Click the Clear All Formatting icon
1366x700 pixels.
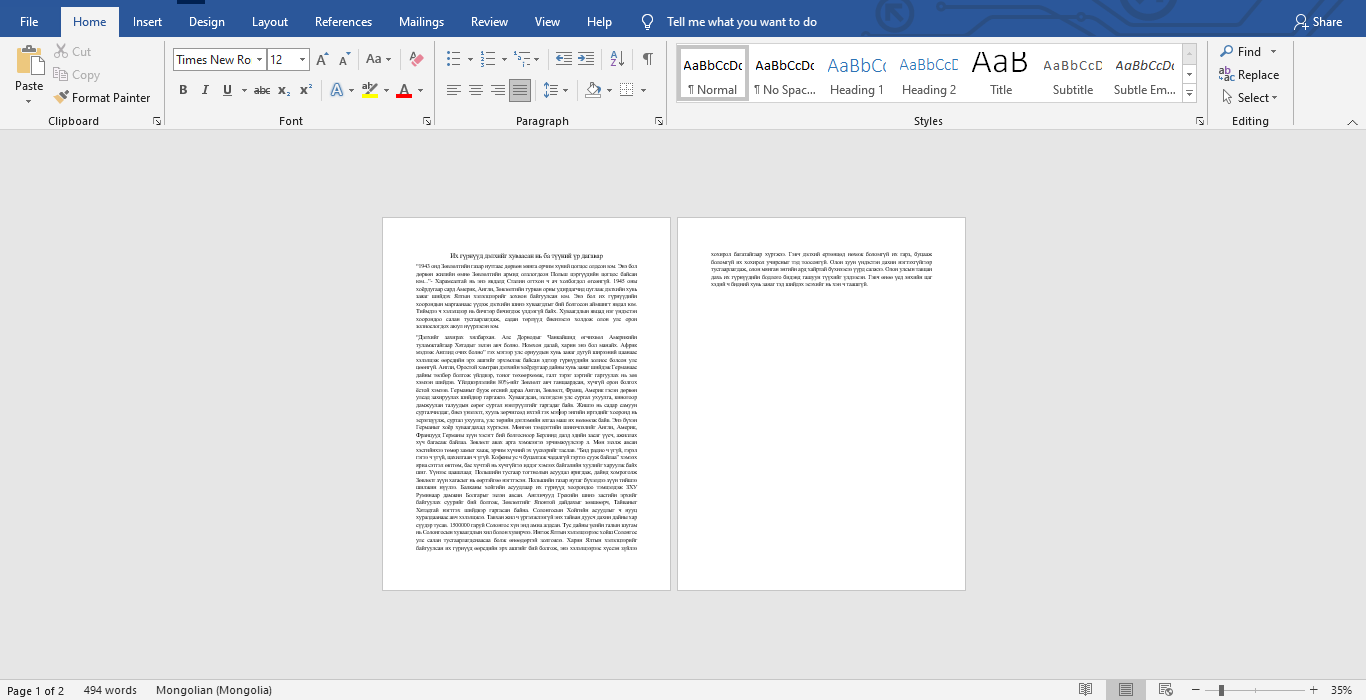point(417,60)
